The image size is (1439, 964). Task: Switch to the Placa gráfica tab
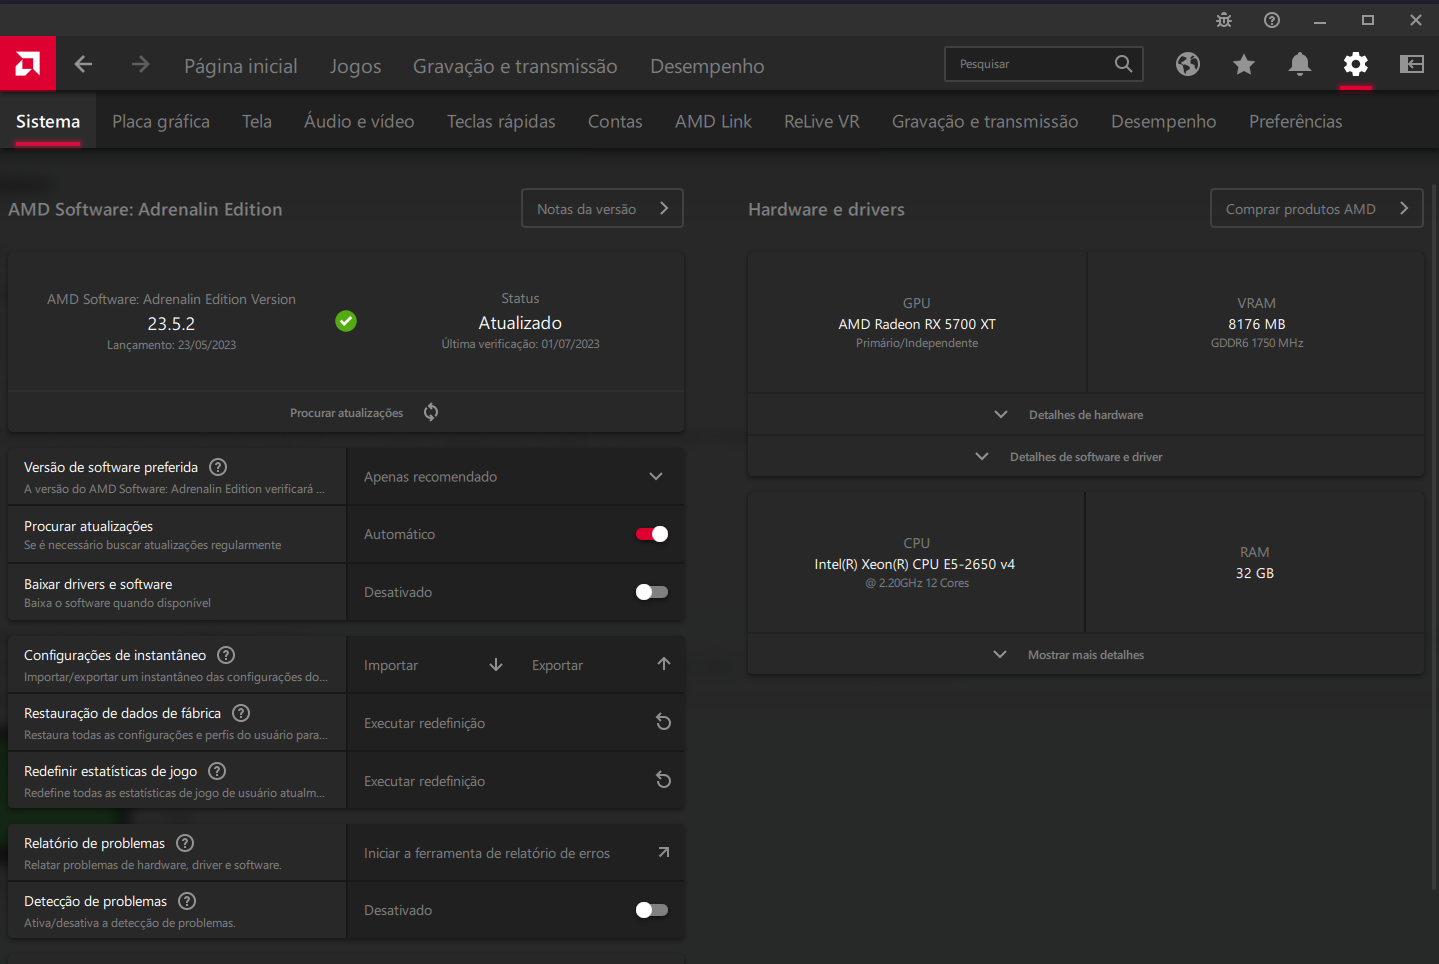tap(161, 121)
